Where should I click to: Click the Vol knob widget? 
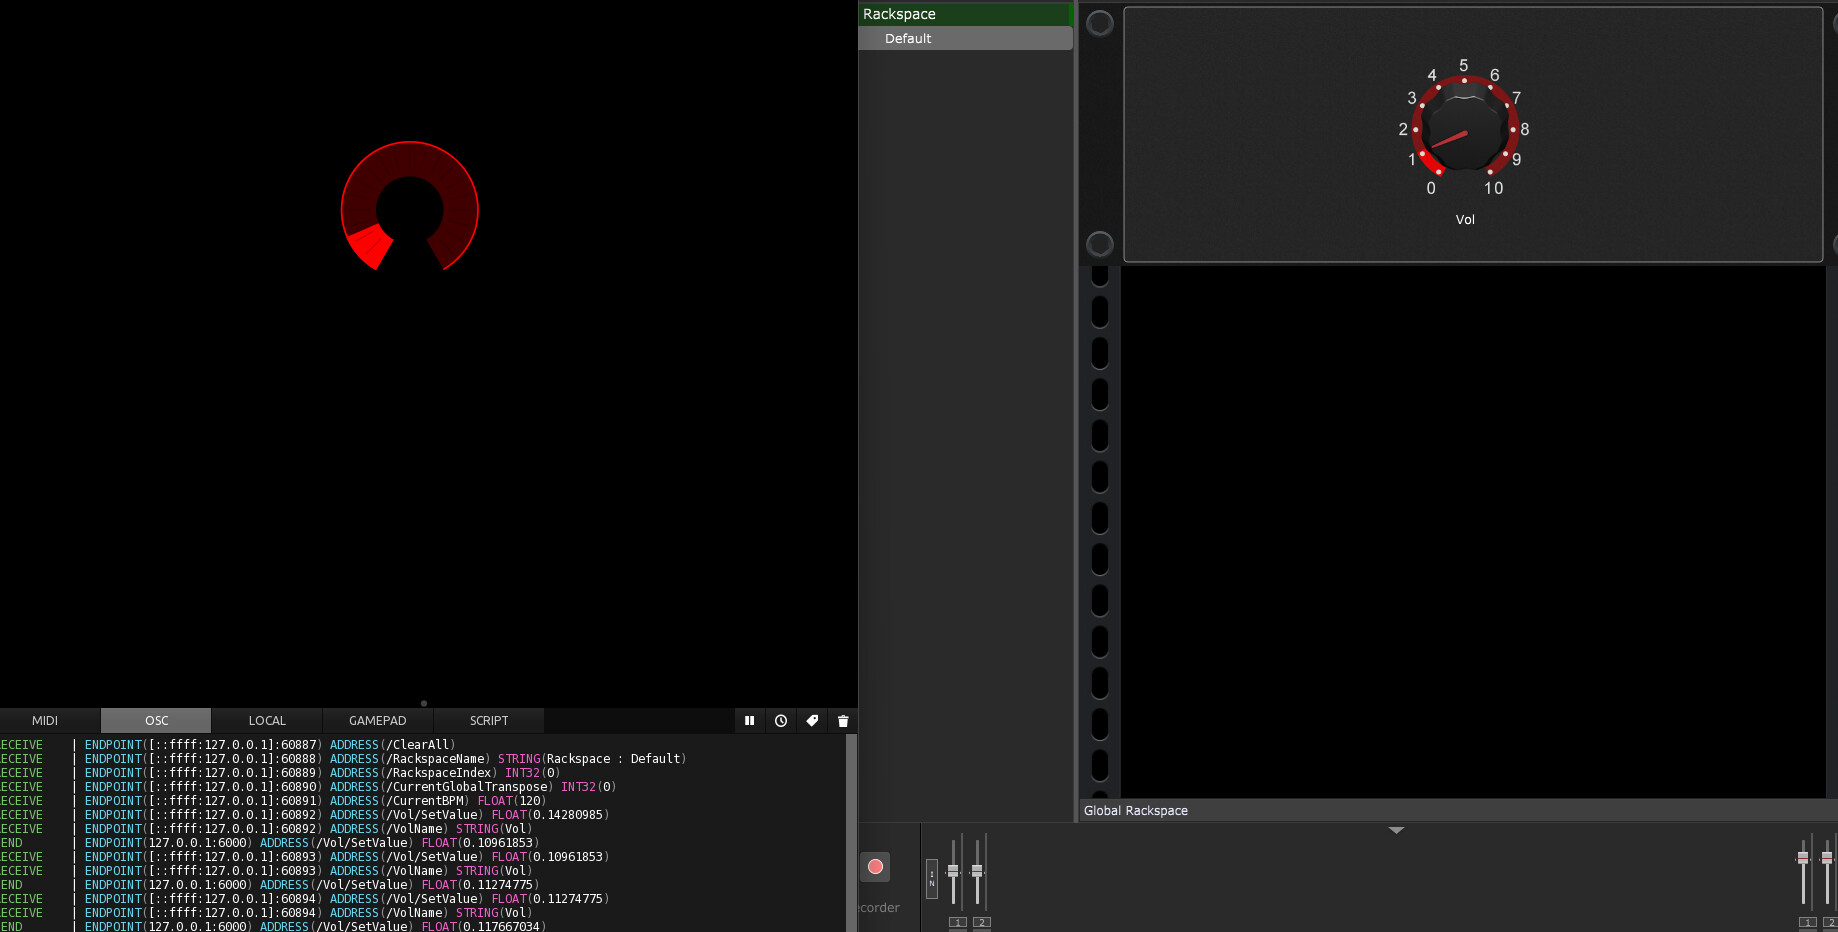[1464, 130]
